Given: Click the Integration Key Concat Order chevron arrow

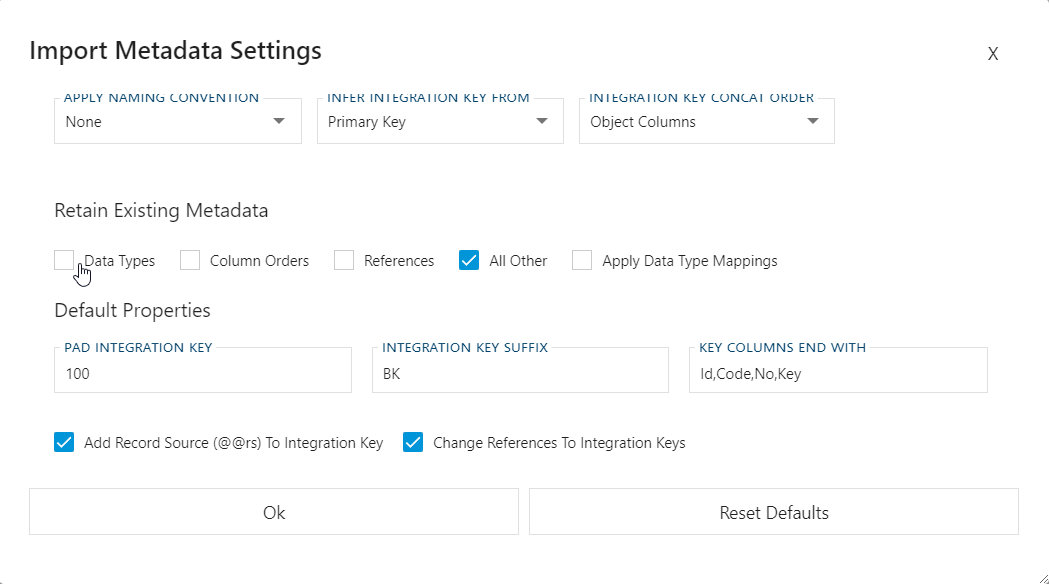Looking at the screenshot, I should [814, 120].
